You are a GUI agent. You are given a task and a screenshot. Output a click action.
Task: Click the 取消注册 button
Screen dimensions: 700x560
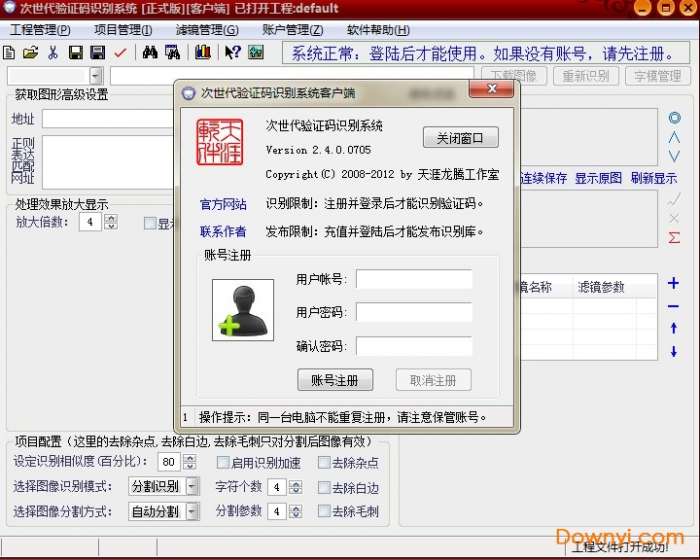(x=433, y=380)
